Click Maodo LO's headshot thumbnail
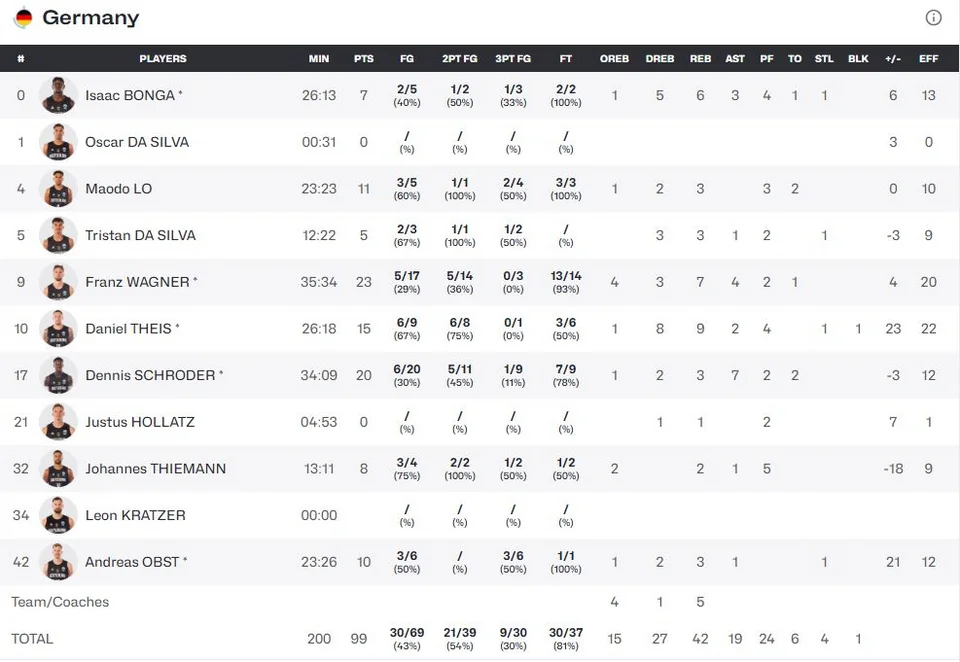 58,189
